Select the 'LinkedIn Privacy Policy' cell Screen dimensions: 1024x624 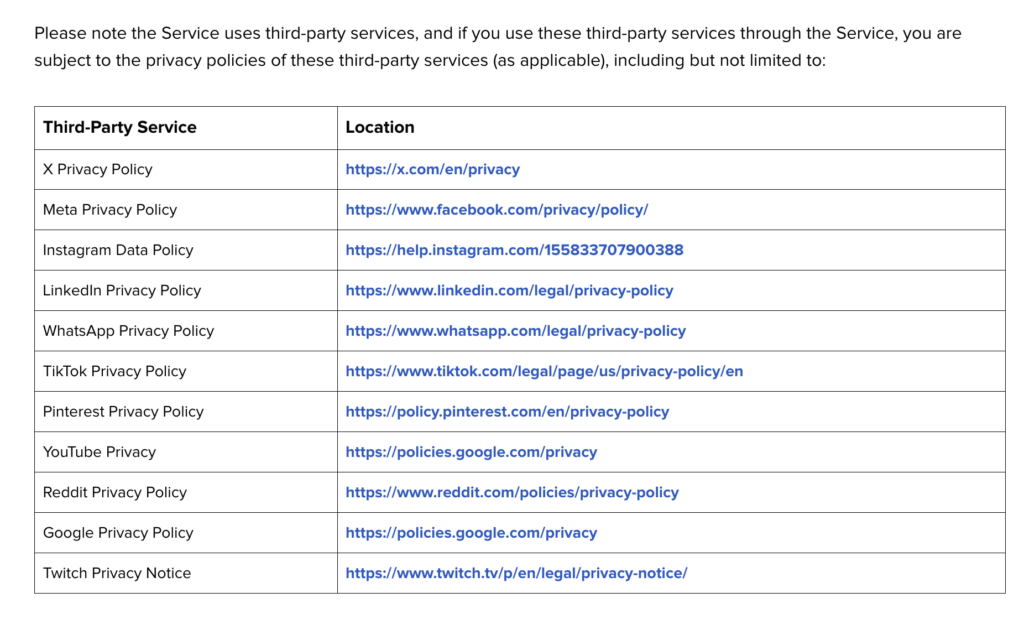pyautogui.click(x=186, y=290)
